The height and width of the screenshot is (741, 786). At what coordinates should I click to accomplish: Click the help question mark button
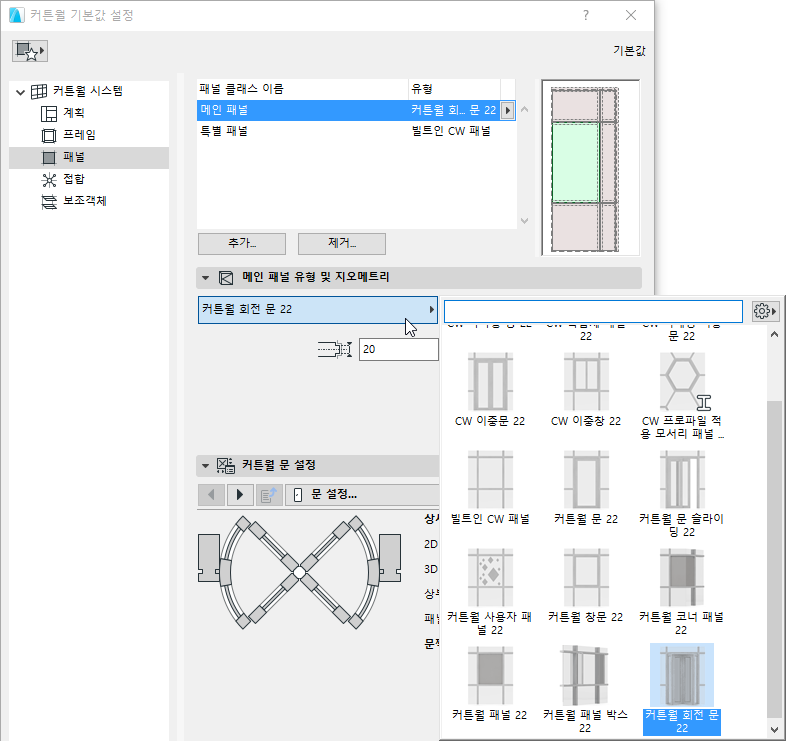click(x=586, y=15)
